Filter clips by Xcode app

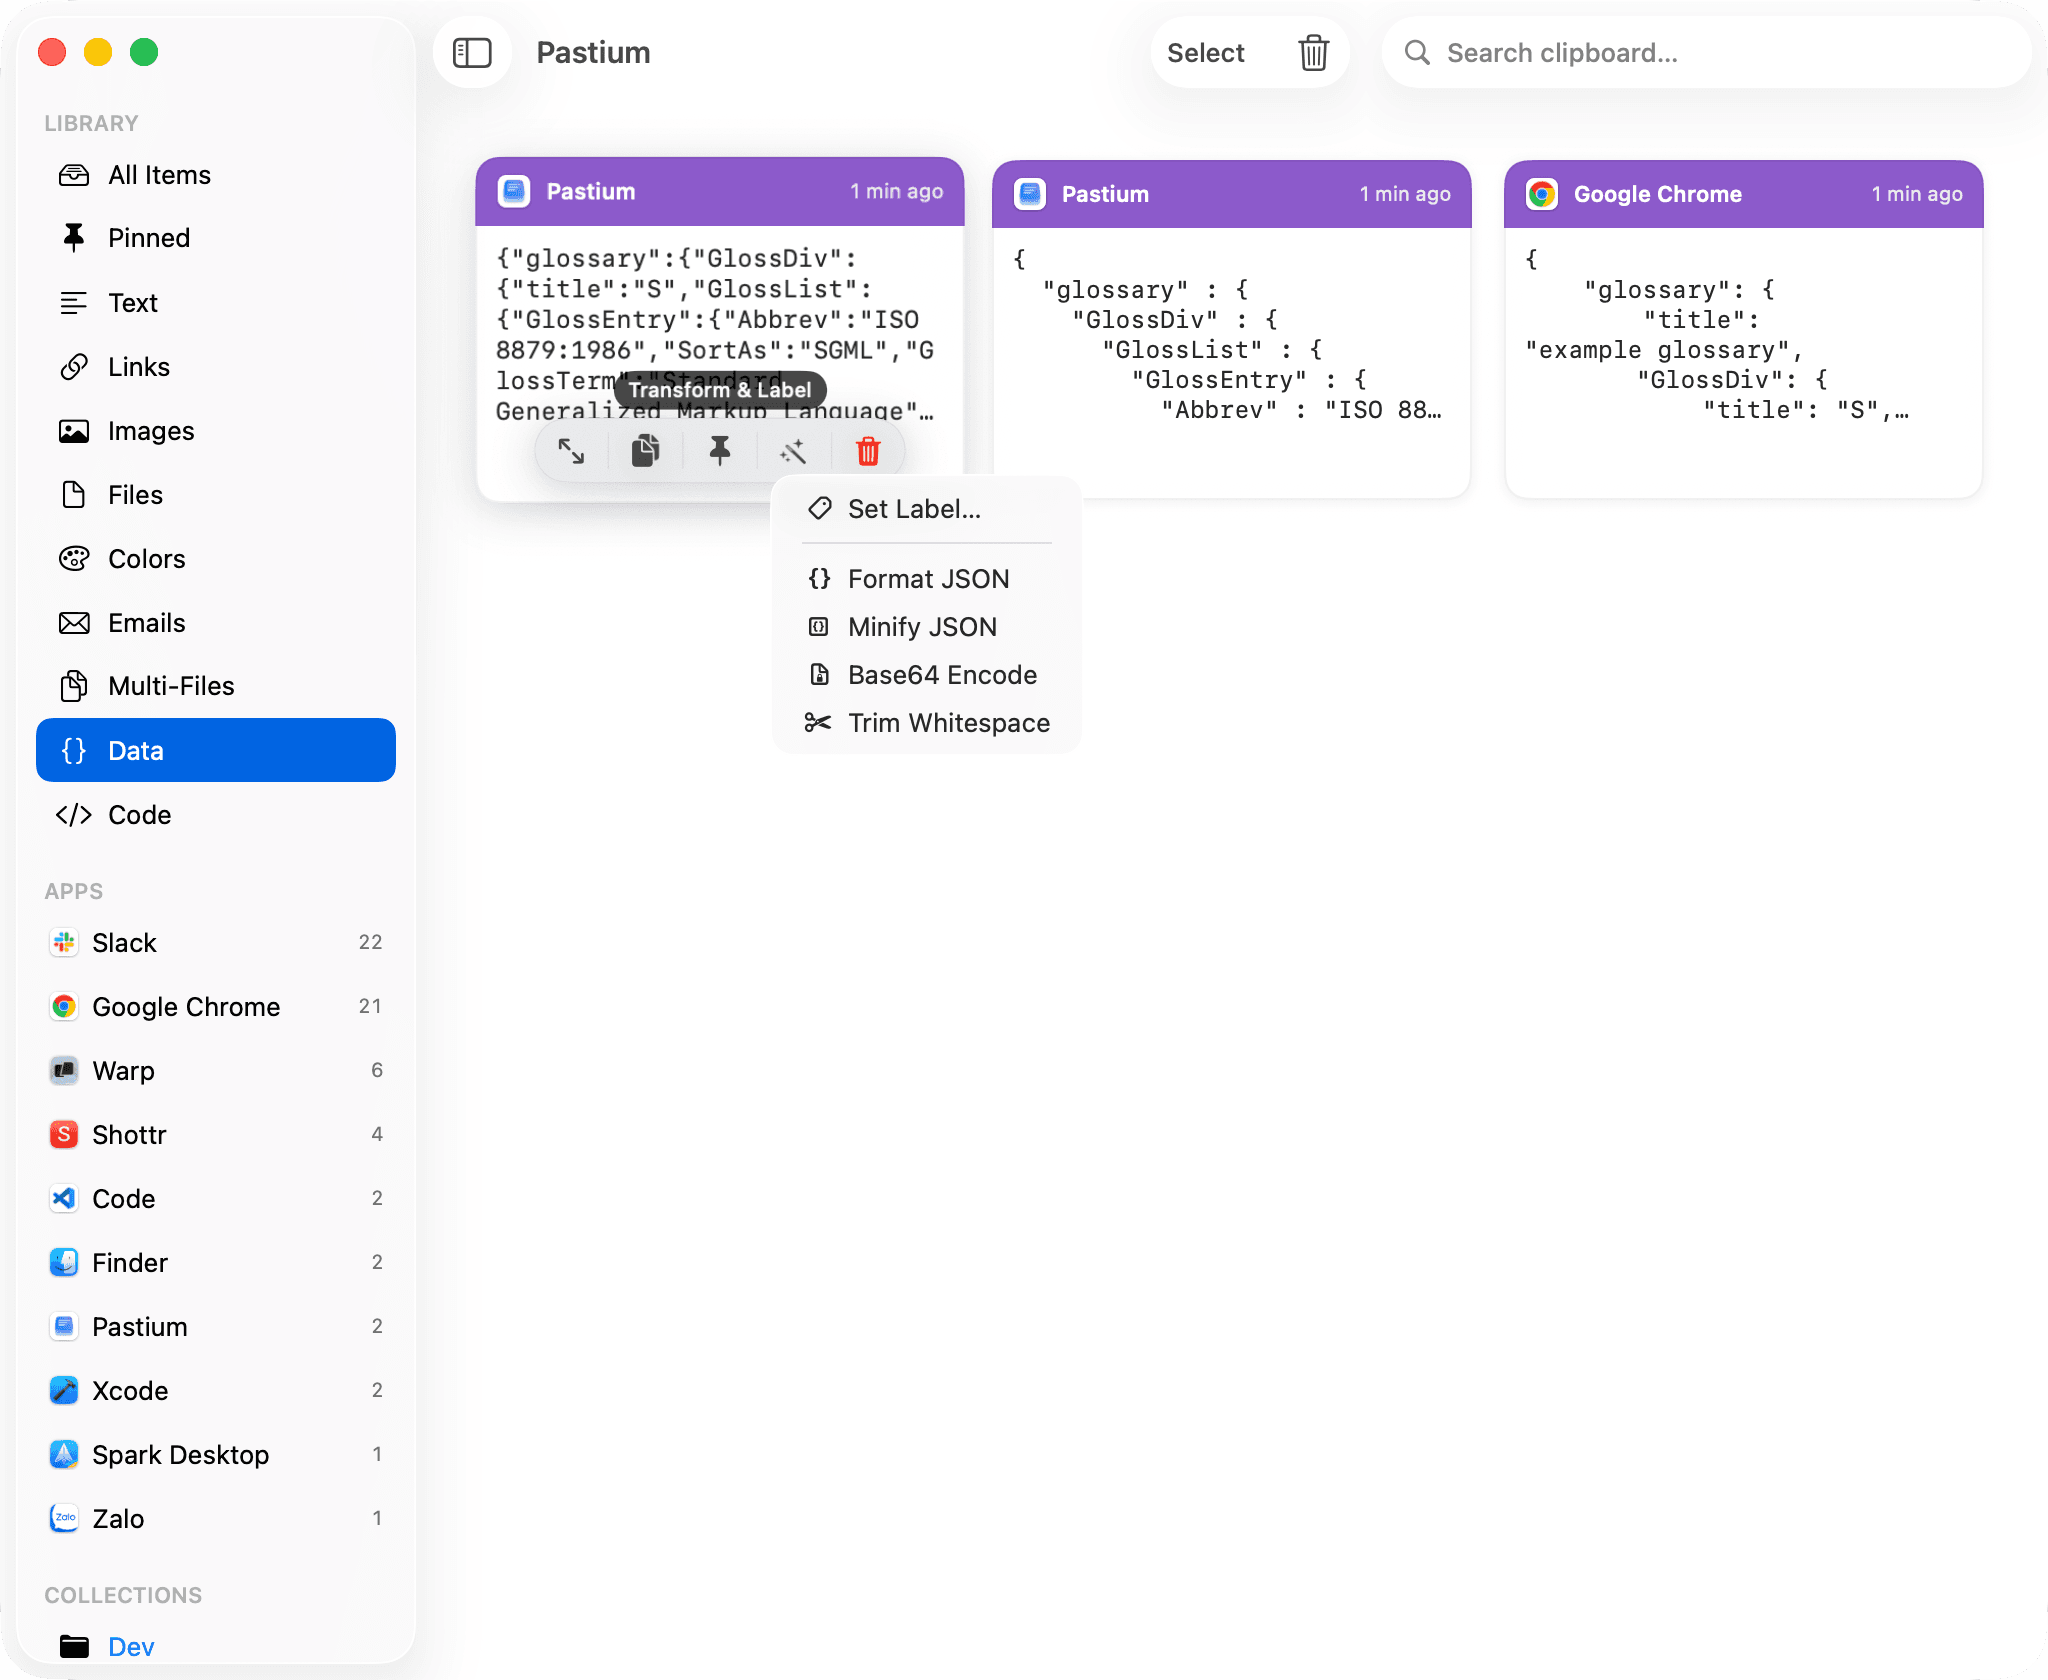point(216,1391)
